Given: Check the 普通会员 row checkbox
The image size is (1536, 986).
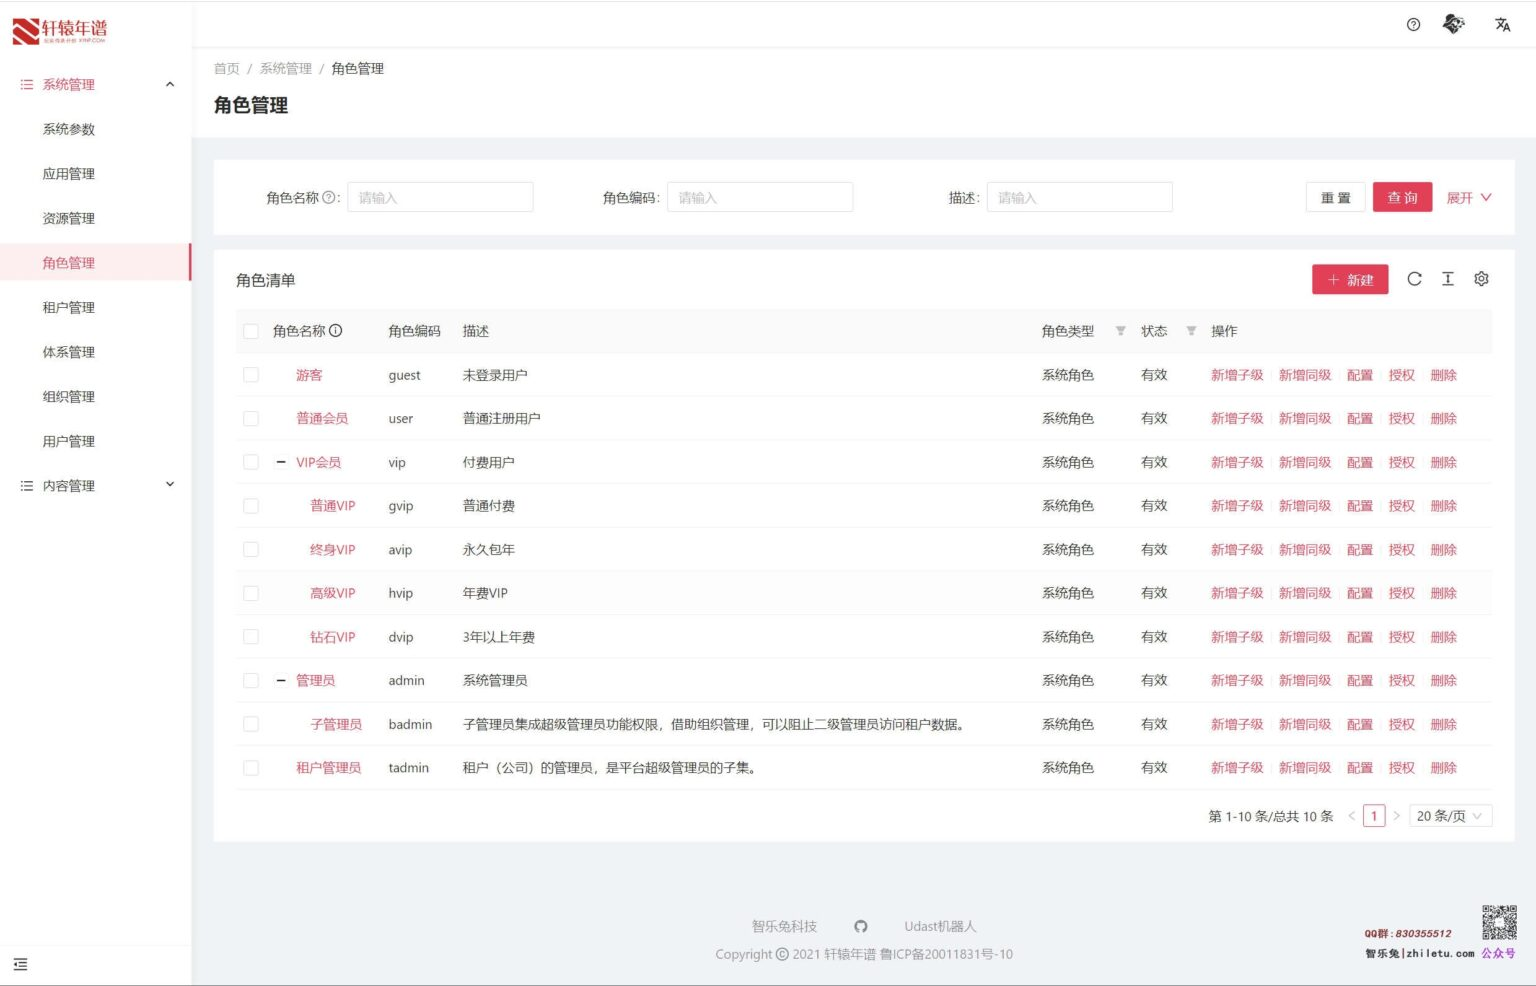Looking at the screenshot, I should tap(251, 418).
